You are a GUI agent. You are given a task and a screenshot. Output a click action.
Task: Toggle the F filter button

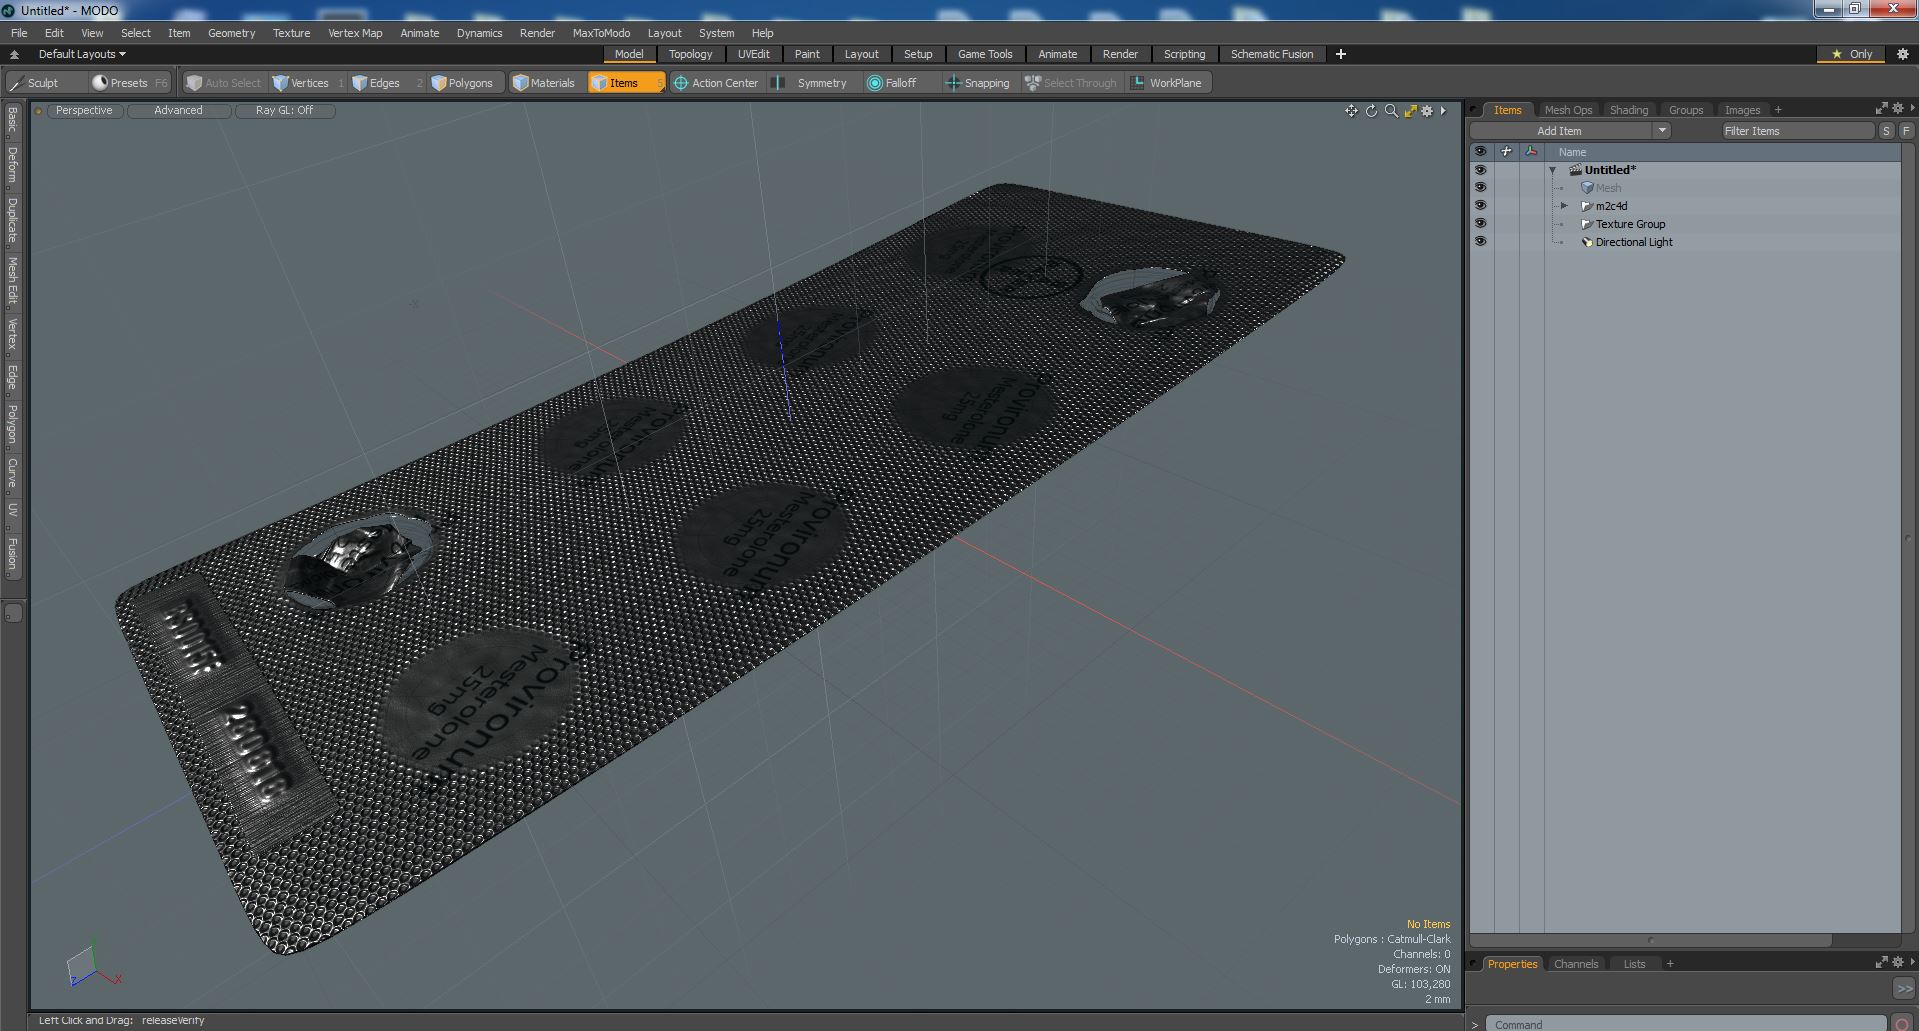pyautogui.click(x=1906, y=131)
